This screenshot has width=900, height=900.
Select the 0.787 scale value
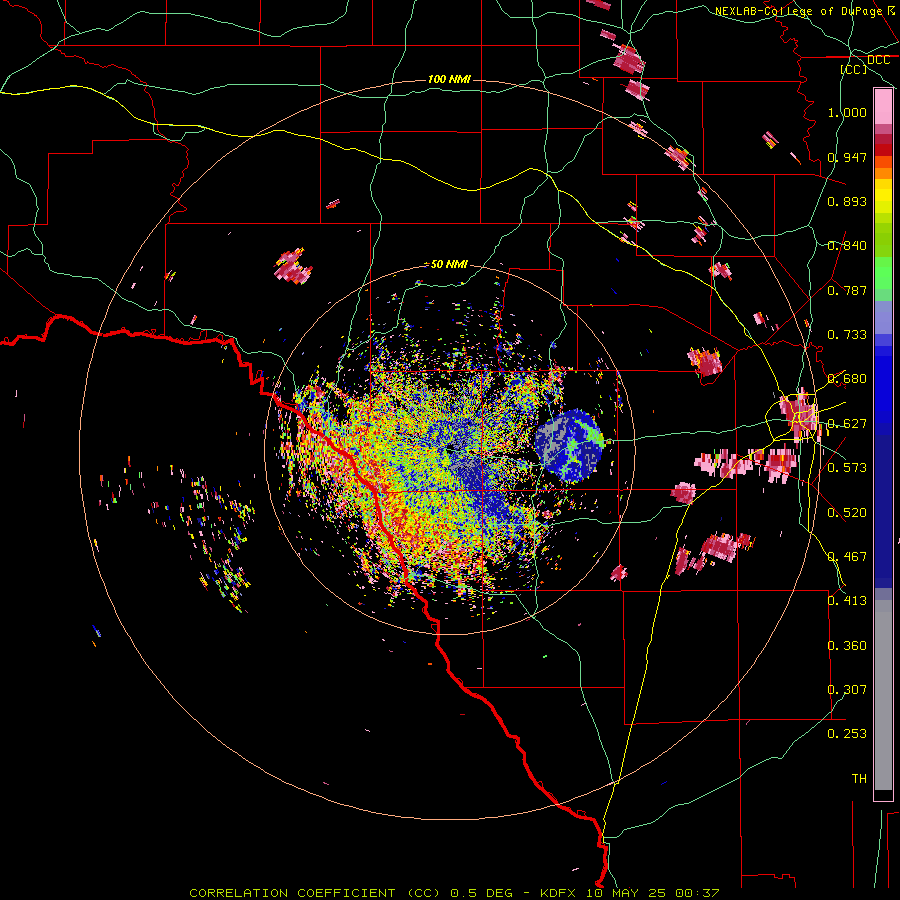pos(847,290)
